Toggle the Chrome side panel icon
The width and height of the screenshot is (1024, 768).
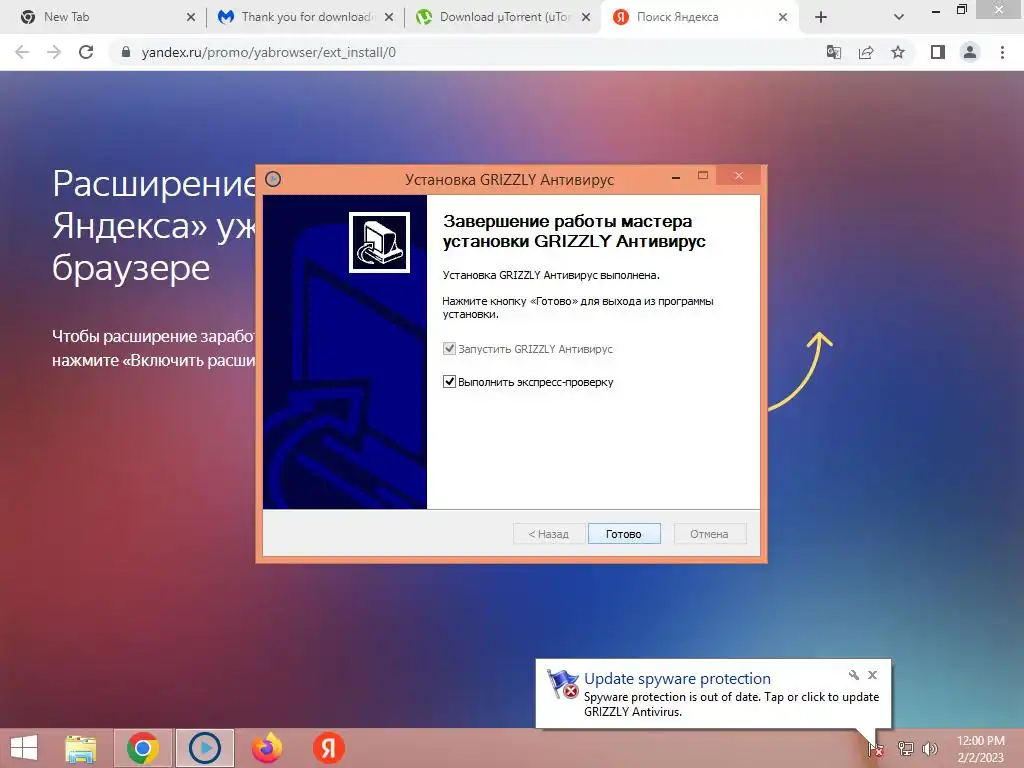pyautogui.click(x=938, y=52)
